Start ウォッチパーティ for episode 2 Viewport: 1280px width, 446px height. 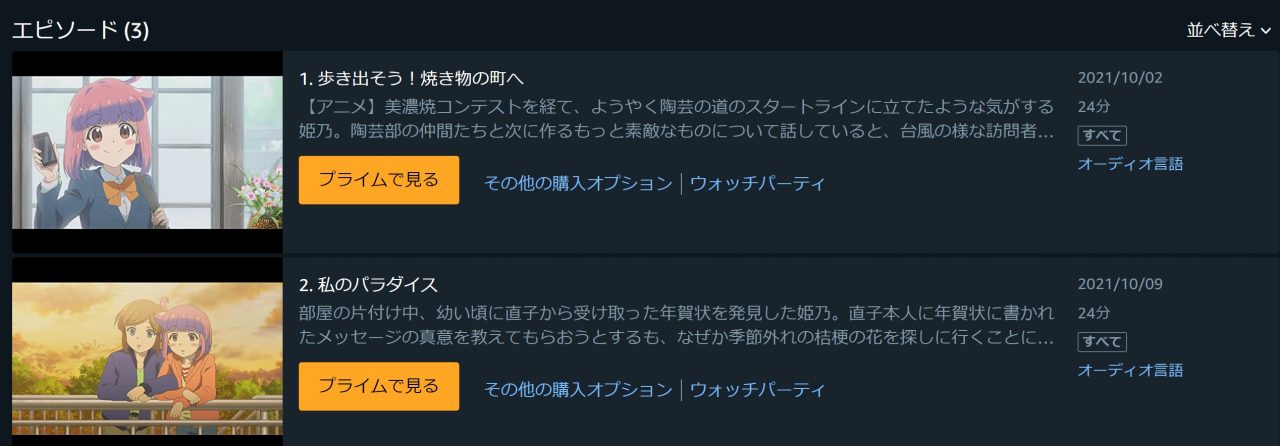tap(758, 389)
